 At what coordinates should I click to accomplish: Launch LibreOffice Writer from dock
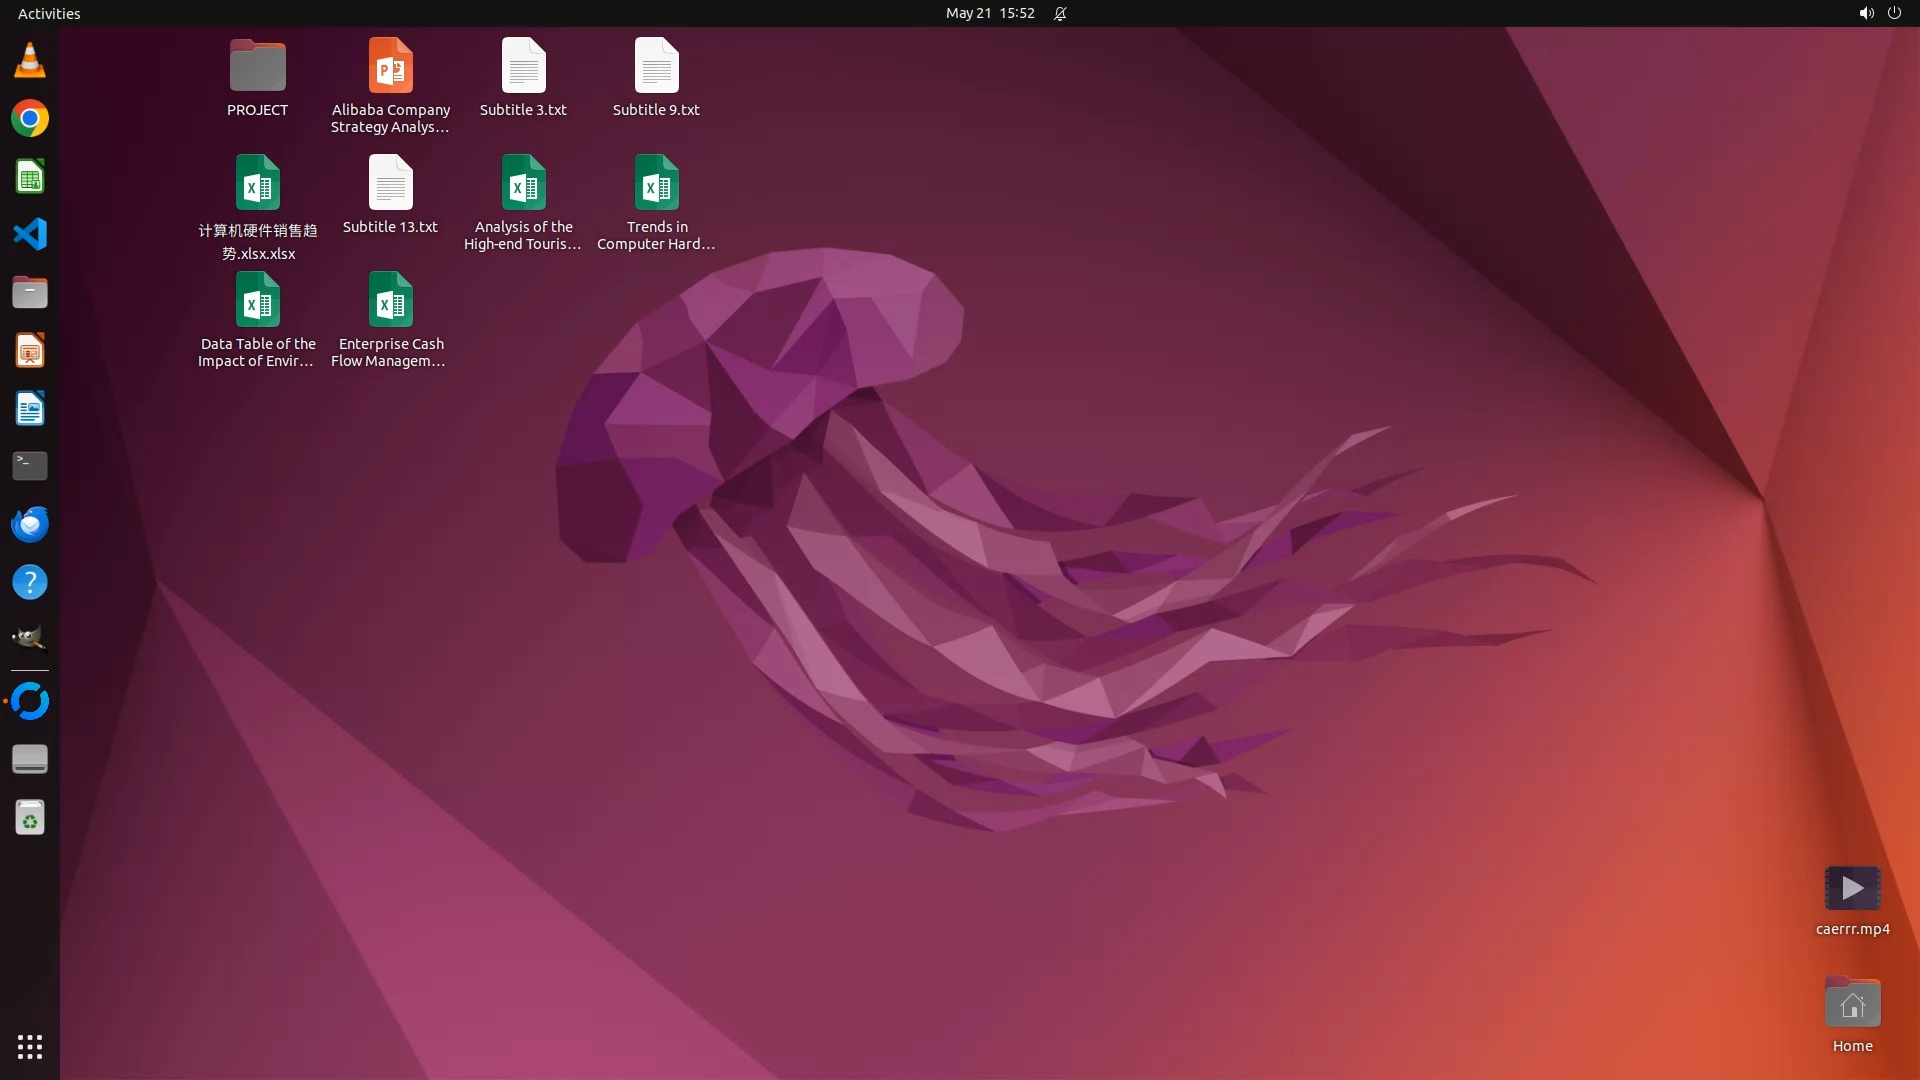pos(30,409)
